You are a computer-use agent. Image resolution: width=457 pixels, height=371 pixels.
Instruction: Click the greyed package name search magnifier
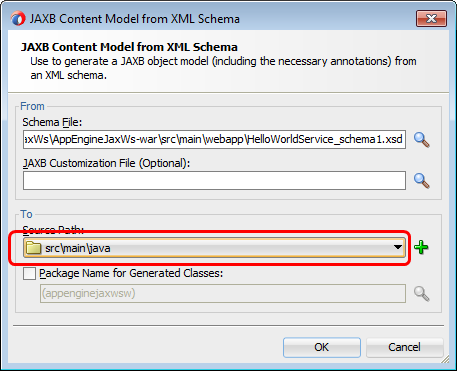click(421, 294)
